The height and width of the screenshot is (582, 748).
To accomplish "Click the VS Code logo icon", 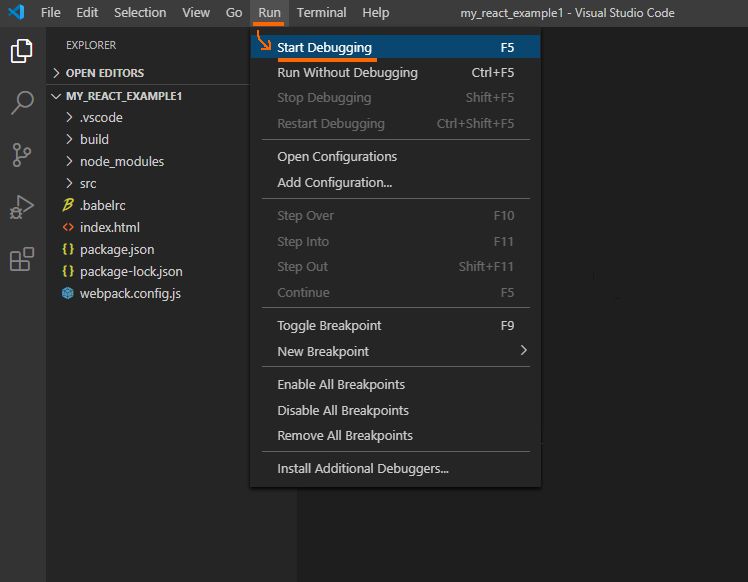I will click(16, 13).
